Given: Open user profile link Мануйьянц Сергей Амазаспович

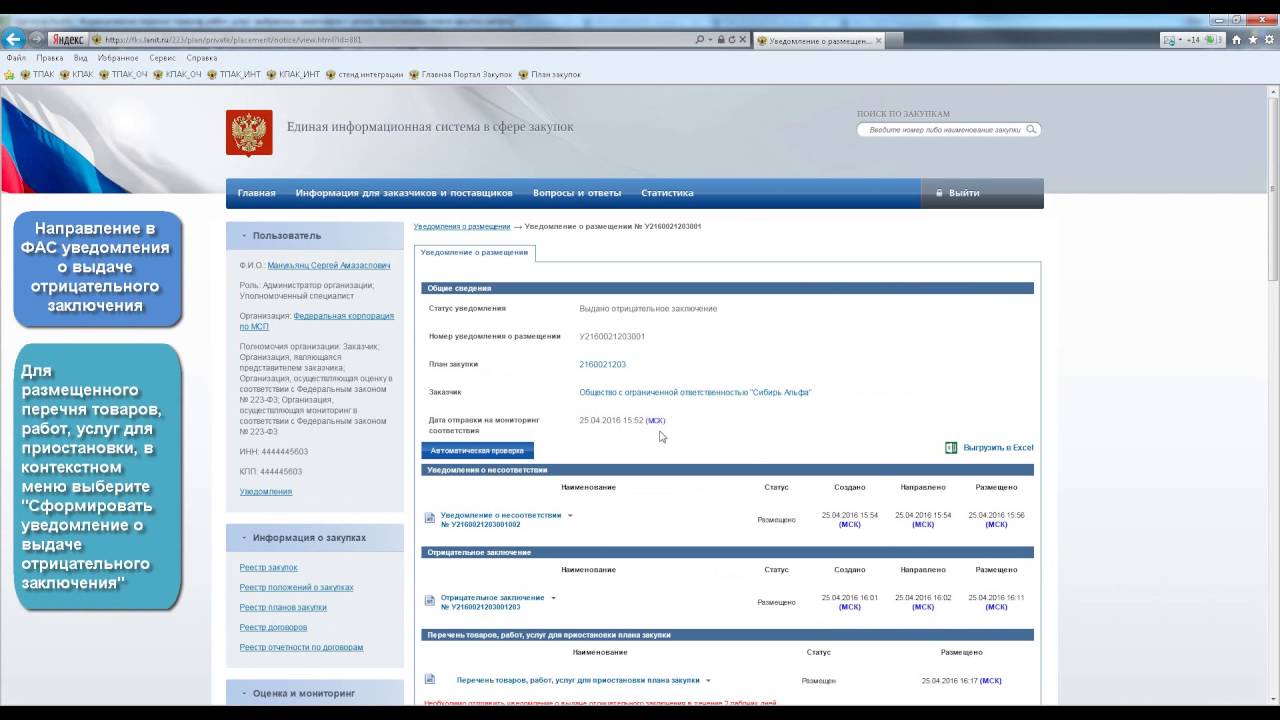Looking at the screenshot, I should point(329,266).
